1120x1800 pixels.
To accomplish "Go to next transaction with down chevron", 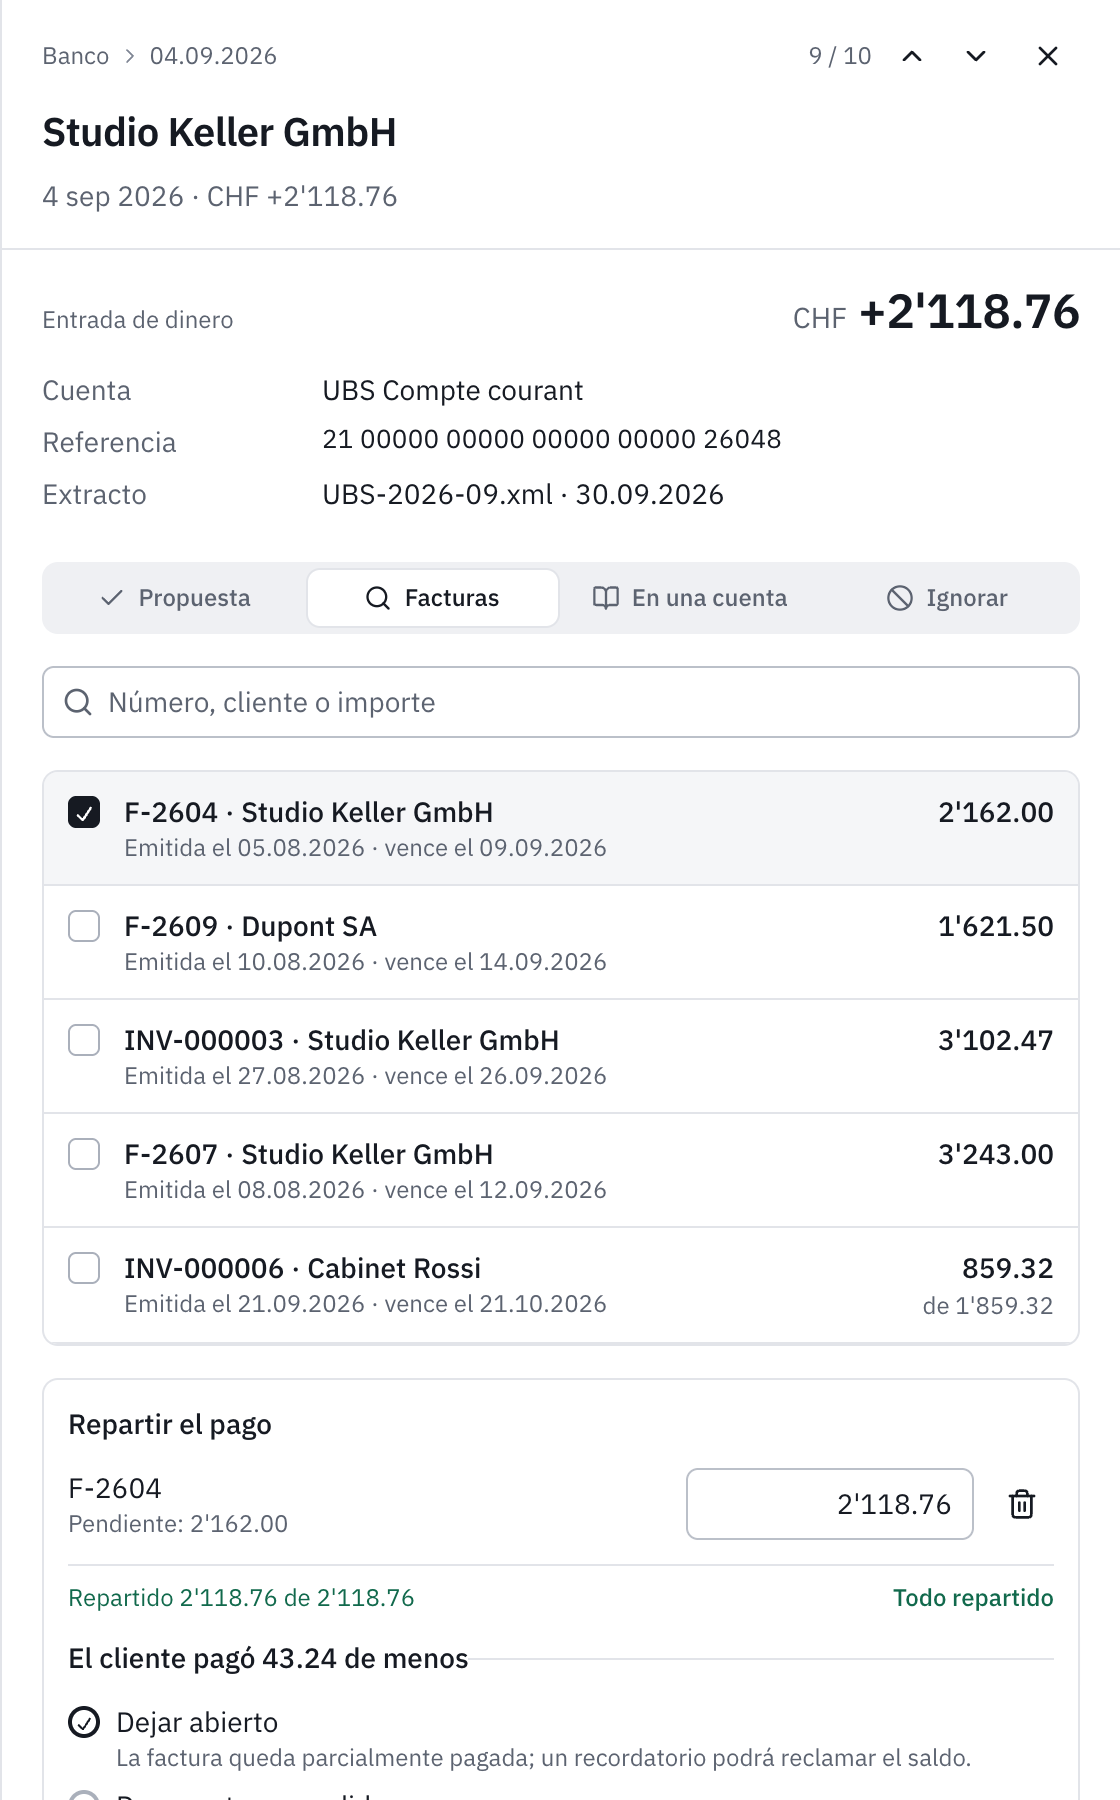I will [976, 56].
